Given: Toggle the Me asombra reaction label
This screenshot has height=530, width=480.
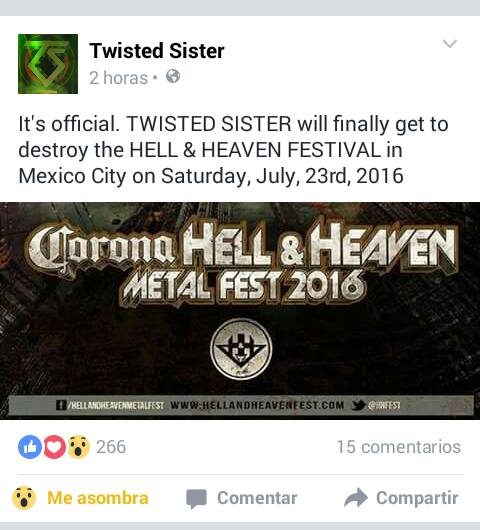Looking at the screenshot, I should (x=98, y=498).
